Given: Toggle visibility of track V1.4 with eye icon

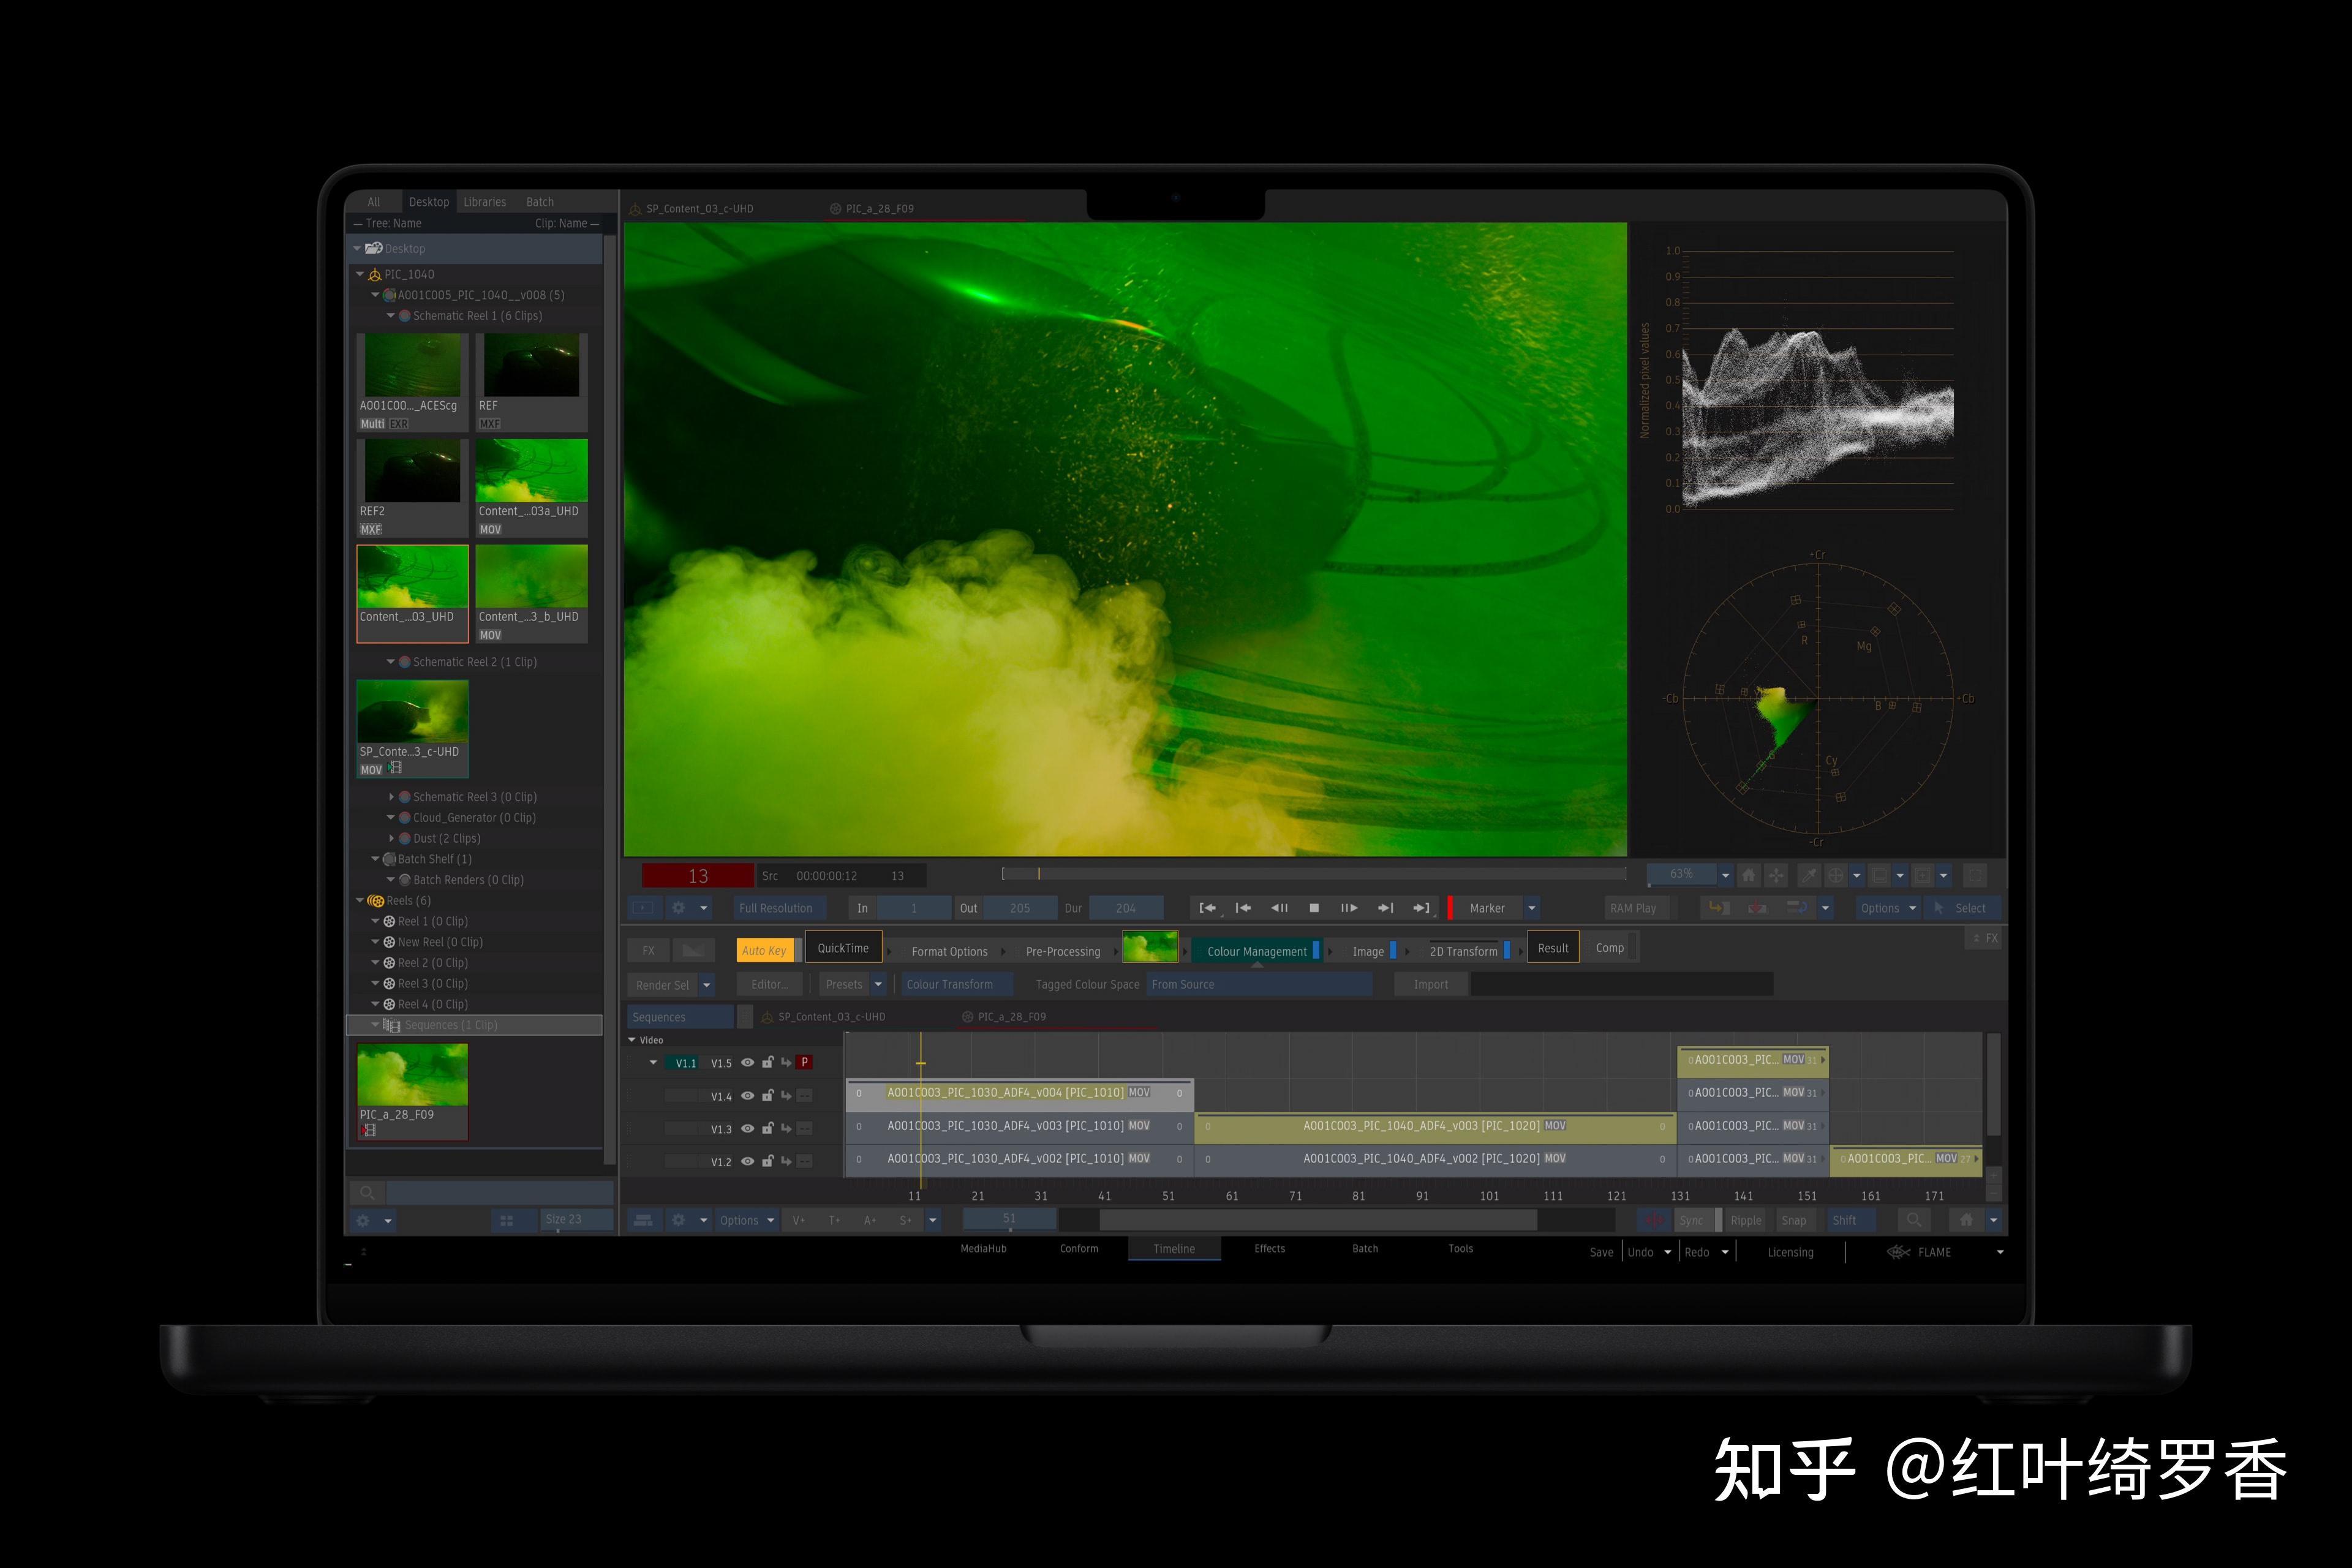Looking at the screenshot, I should (748, 1095).
